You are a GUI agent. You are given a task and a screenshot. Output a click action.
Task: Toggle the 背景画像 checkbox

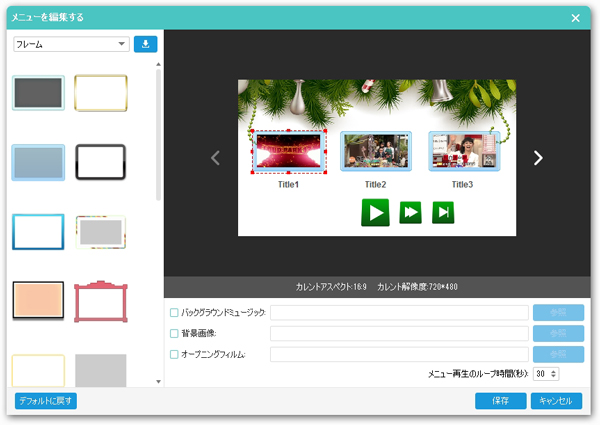(x=174, y=333)
